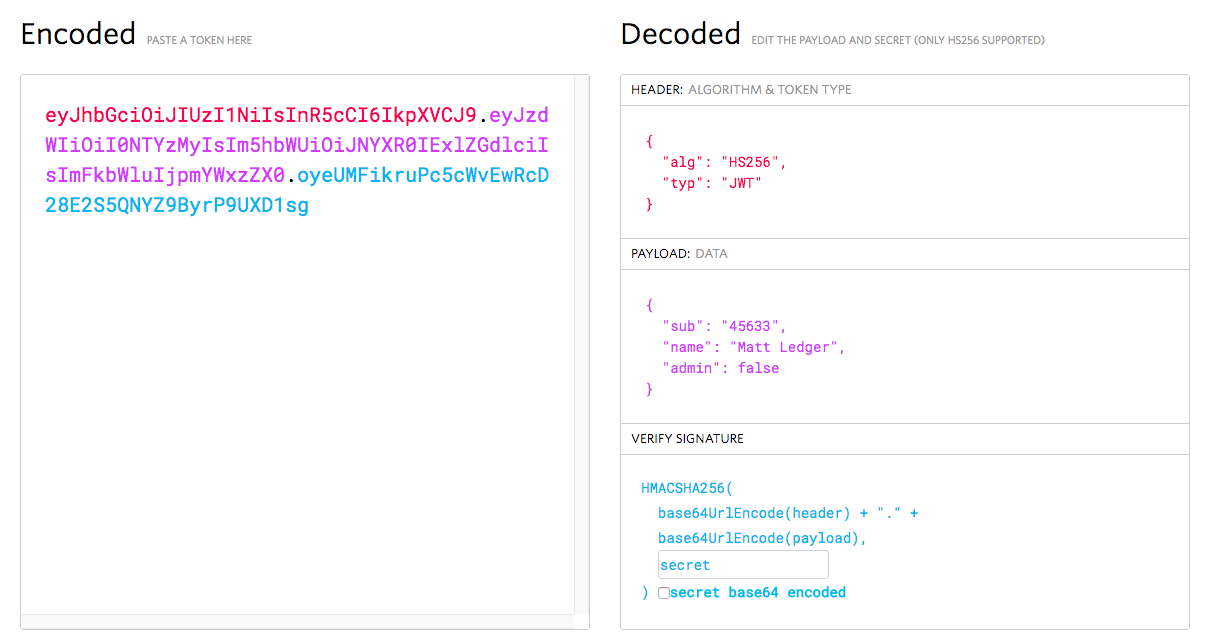This screenshot has height=643, width=1205.
Task: Click the HEADER: ALGORITHM & TOKEN TYPE label
Action: [x=741, y=90]
